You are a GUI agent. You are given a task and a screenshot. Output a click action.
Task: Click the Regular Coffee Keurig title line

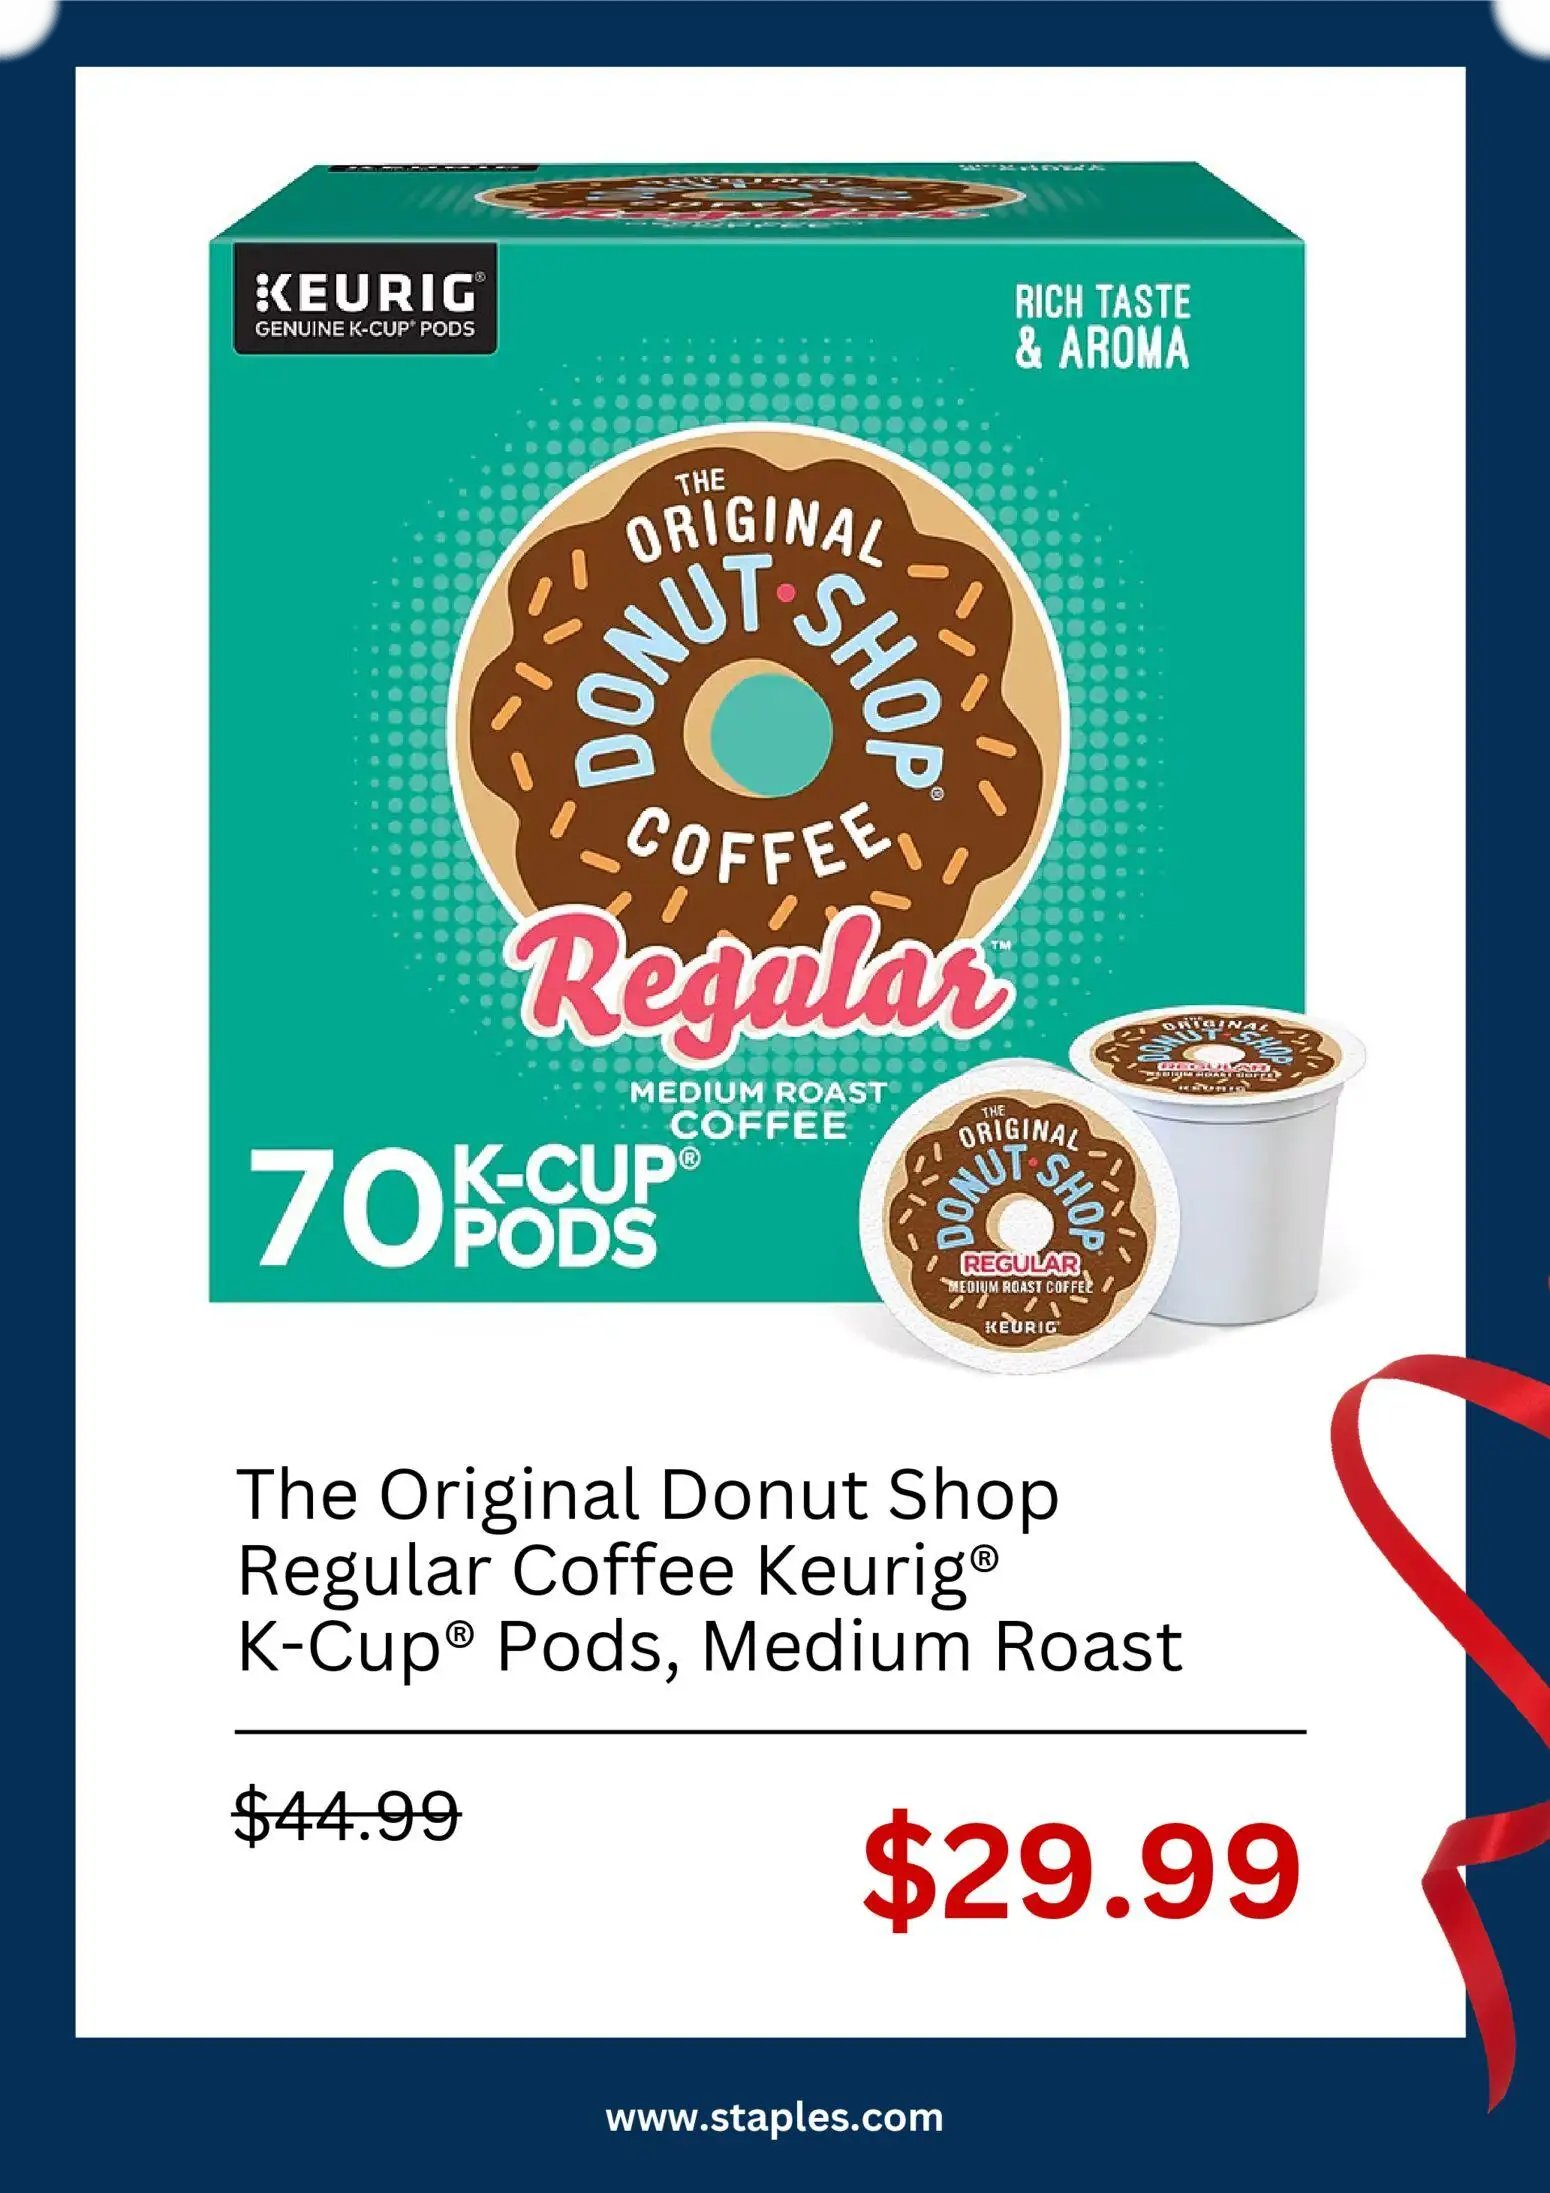[617, 1570]
